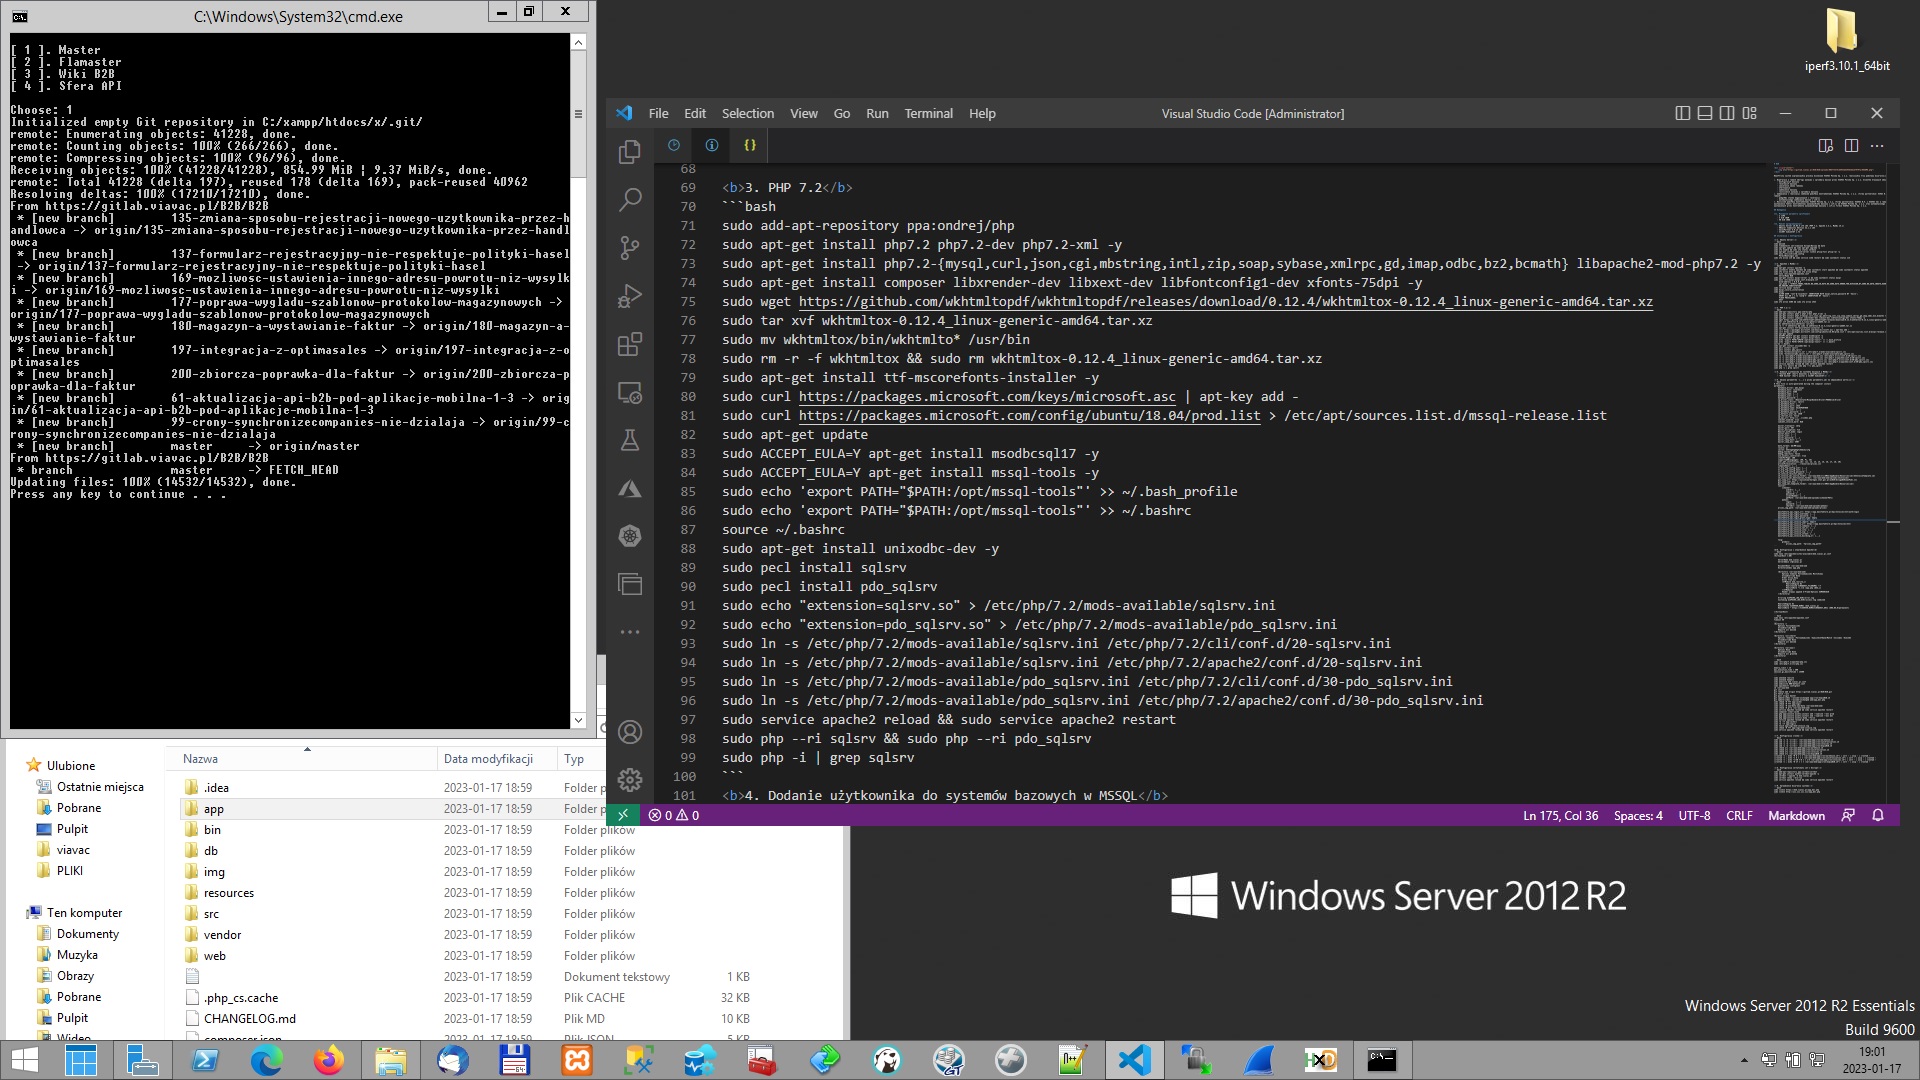1920x1080 pixels.
Task: Open the Markdown language mode selector
Action: 1796,815
